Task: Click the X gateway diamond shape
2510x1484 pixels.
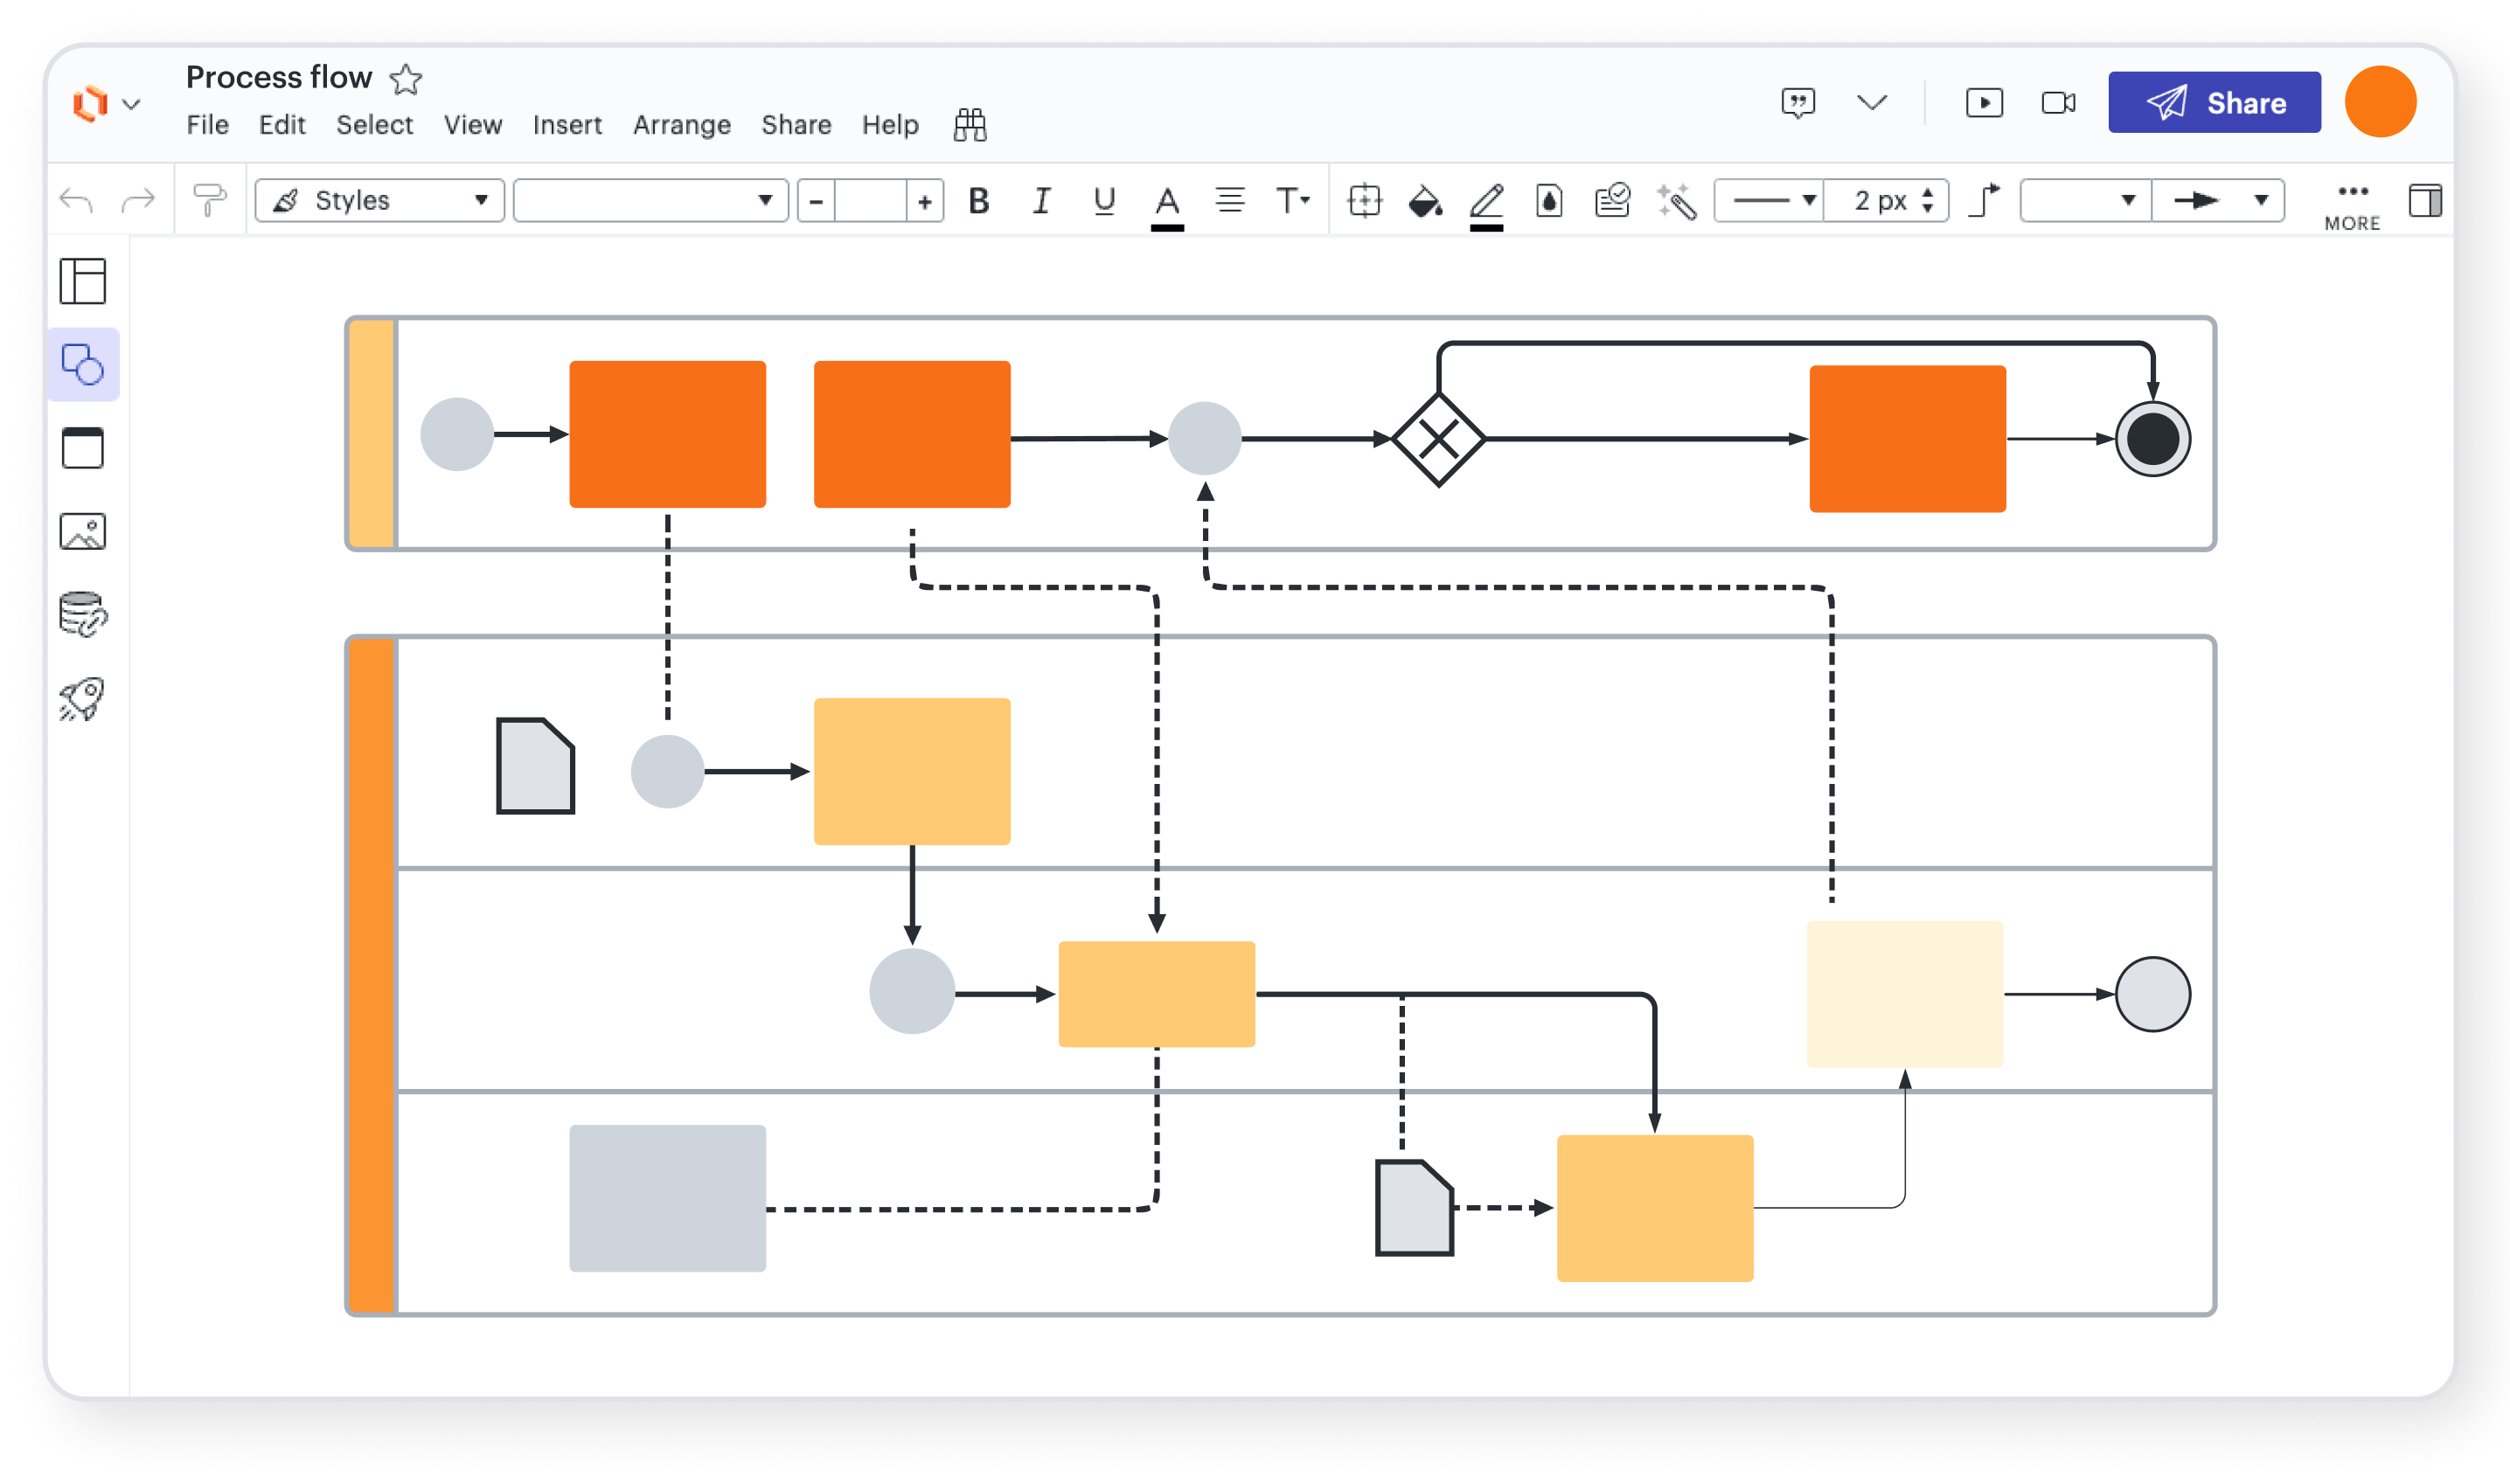Action: 1438,439
